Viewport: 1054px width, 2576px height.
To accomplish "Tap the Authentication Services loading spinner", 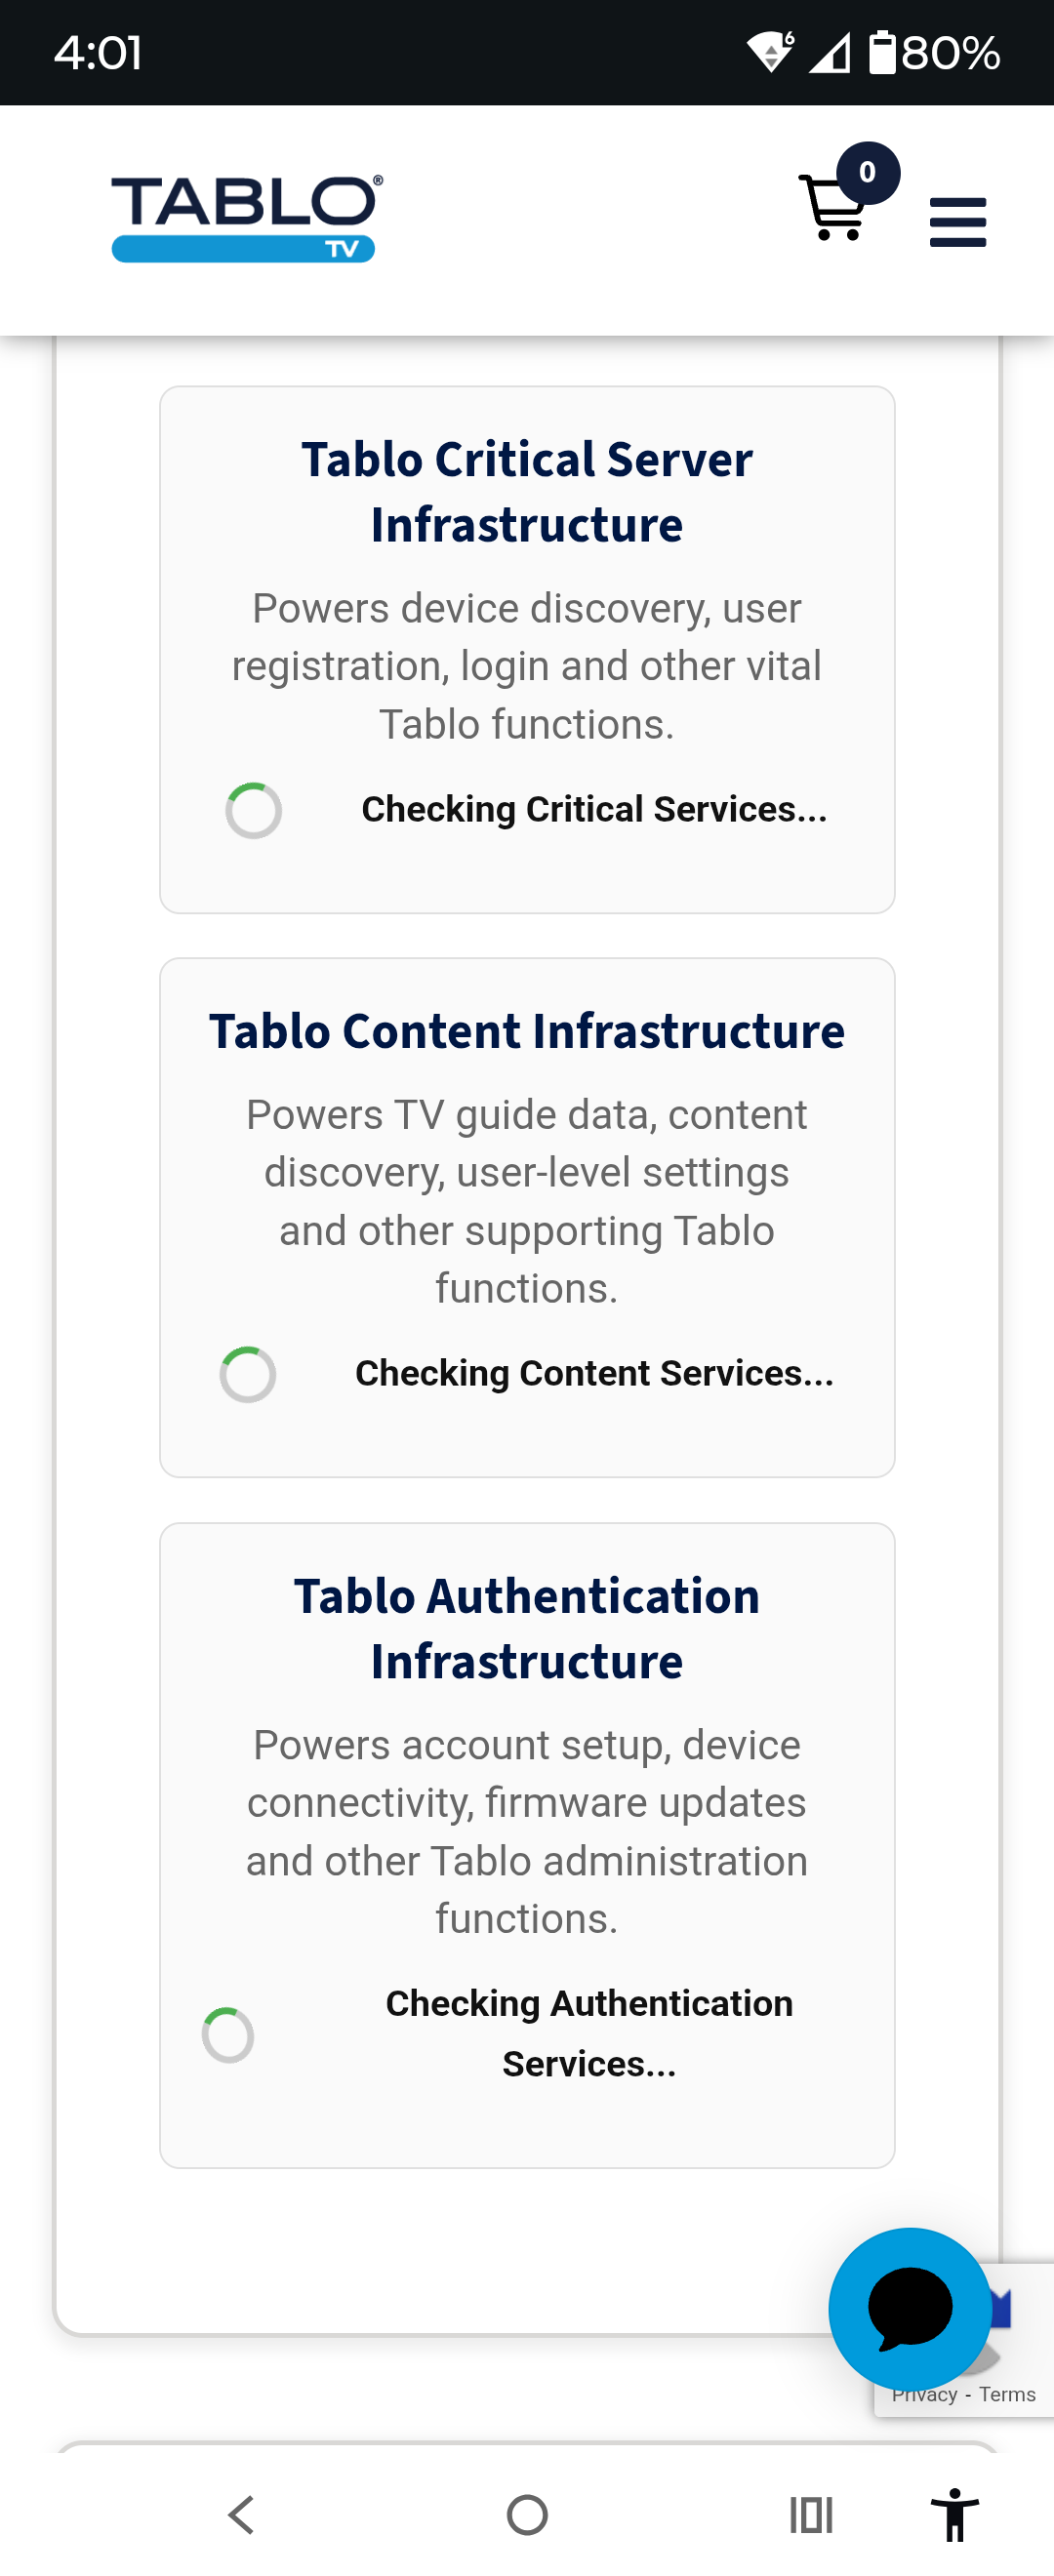I will (x=228, y=2034).
